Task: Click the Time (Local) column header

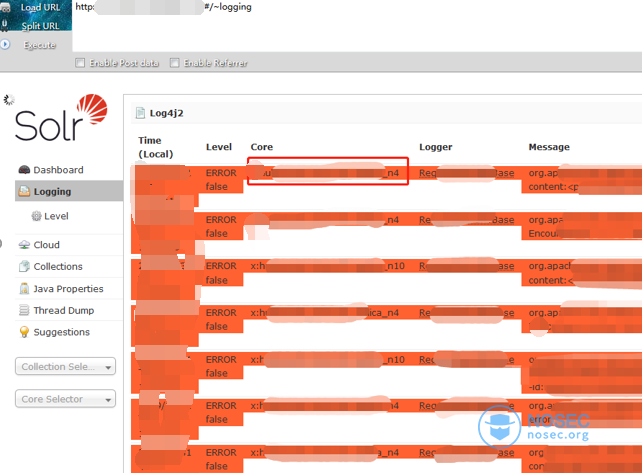Action: pos(156,147)
